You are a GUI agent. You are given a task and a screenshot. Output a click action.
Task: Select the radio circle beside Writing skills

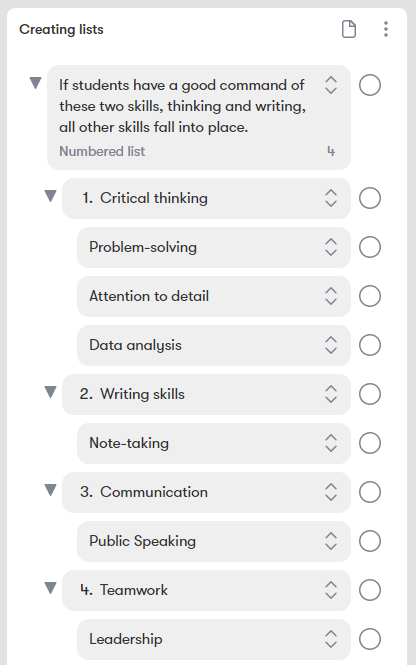[x=370, y=394]
